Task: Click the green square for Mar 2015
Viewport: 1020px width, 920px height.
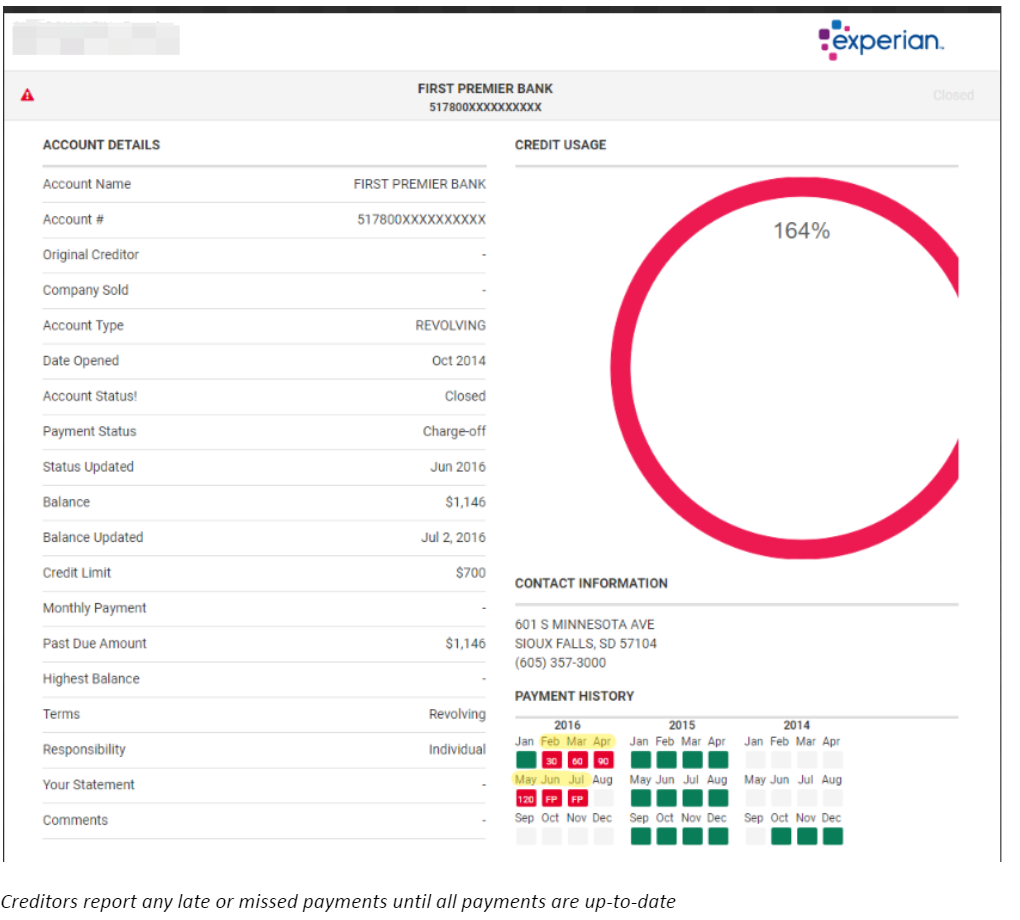Action: [692, 760]
